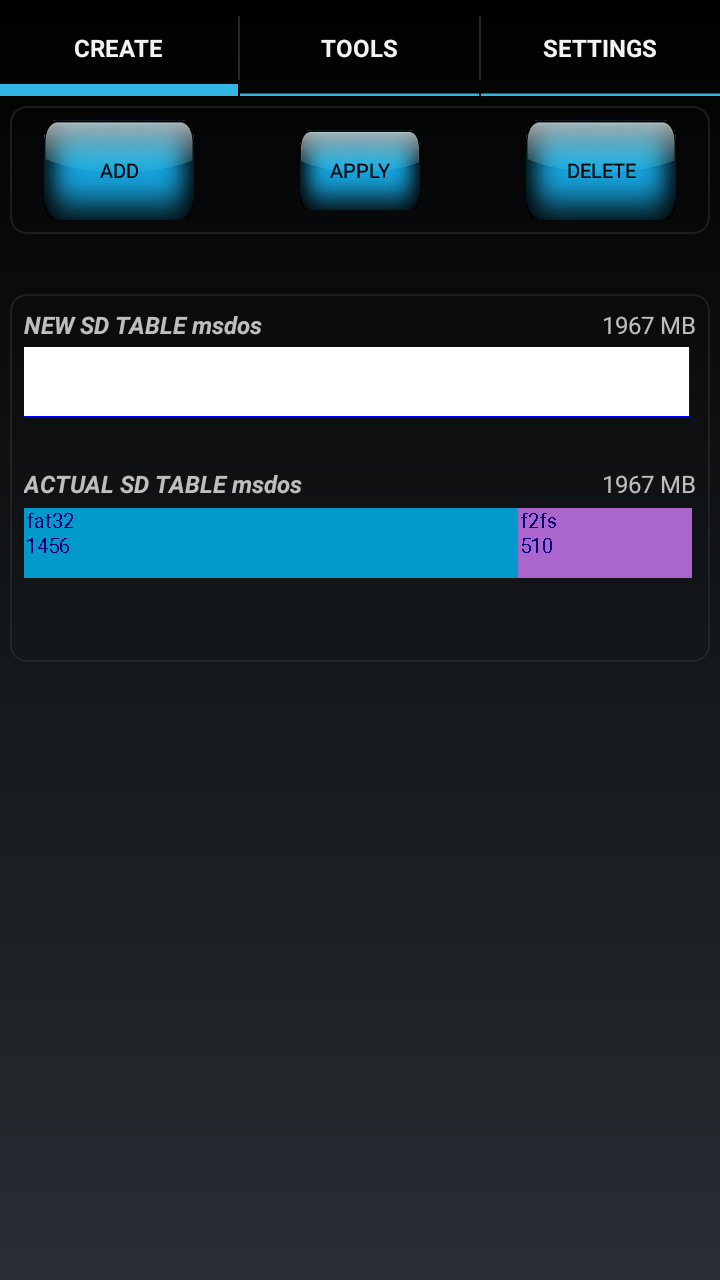The image size is (720, 1280).
Task: Tap the thin underline beneath the SETTINGS tab
Action: [600, 94]
